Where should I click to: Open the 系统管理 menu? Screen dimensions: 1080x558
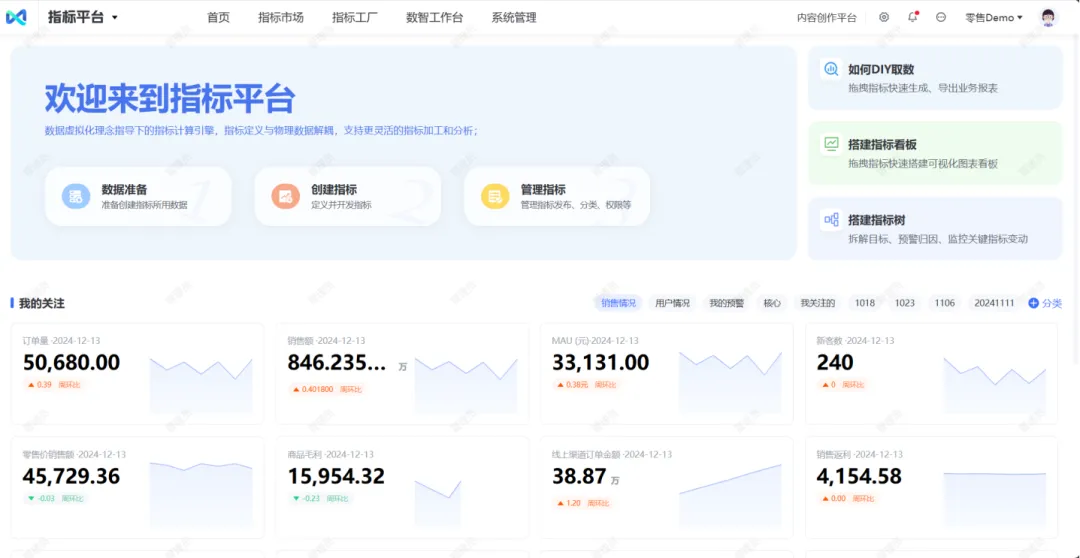pyautogui.click(x=514, y=18)
